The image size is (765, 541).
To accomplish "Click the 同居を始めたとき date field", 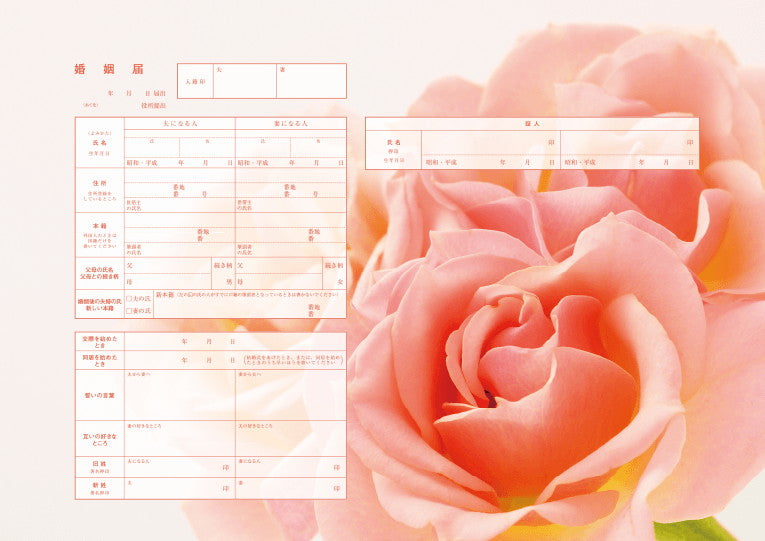I will coord(182,360).
